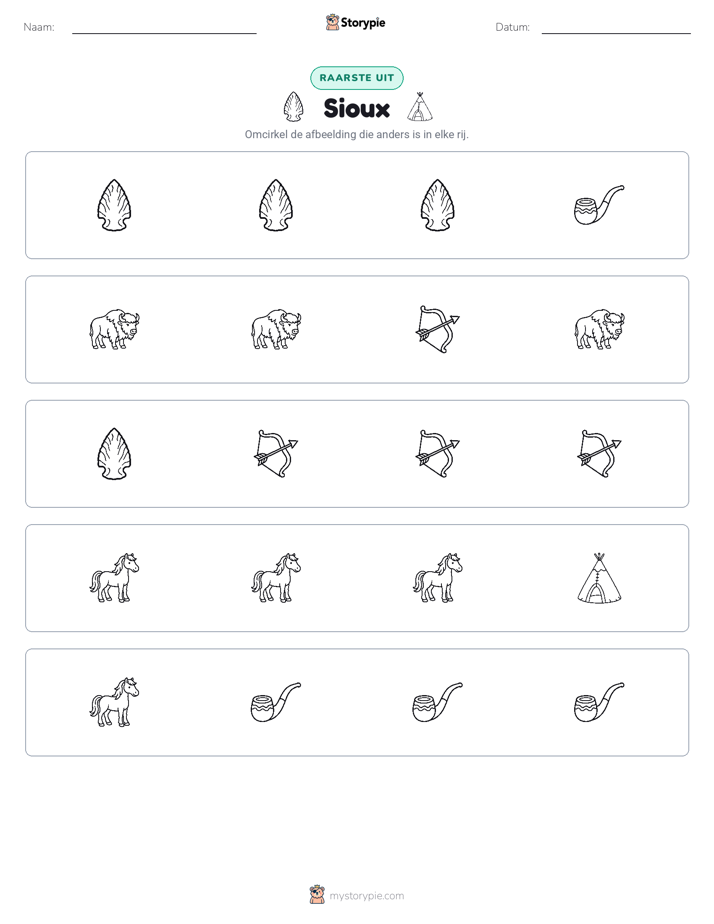
Task: Click the Storypie bear logo at top
Action: pos(332,22)
